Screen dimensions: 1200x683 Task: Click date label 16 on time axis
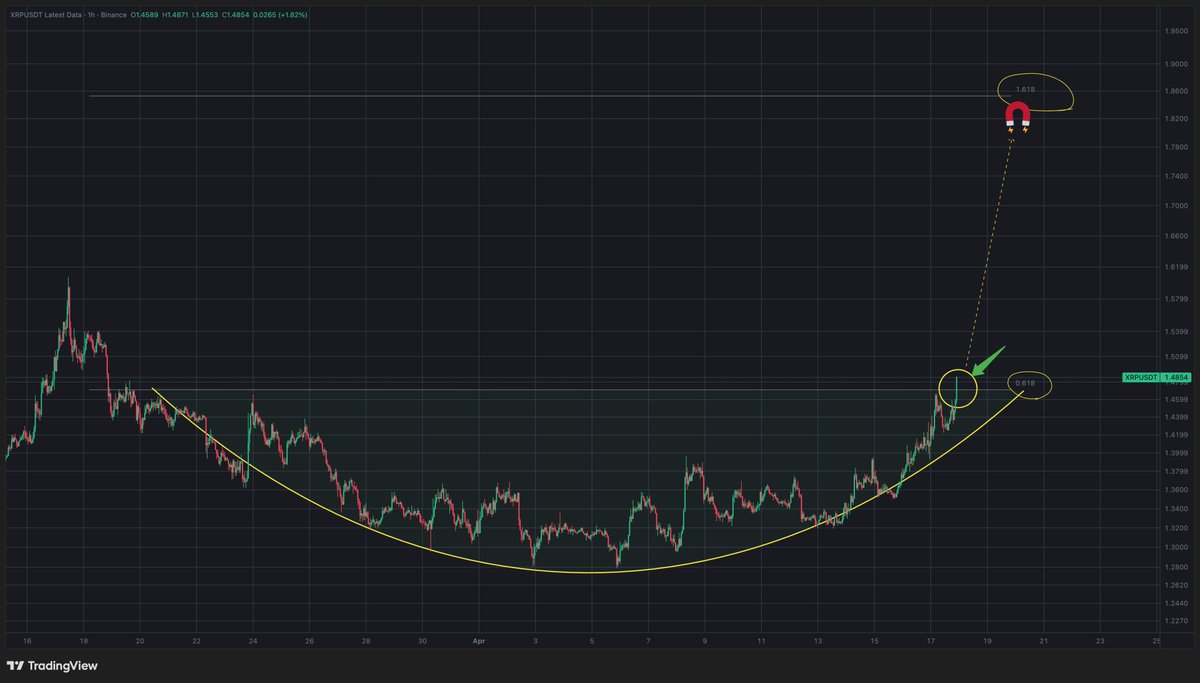coord(27,640)
